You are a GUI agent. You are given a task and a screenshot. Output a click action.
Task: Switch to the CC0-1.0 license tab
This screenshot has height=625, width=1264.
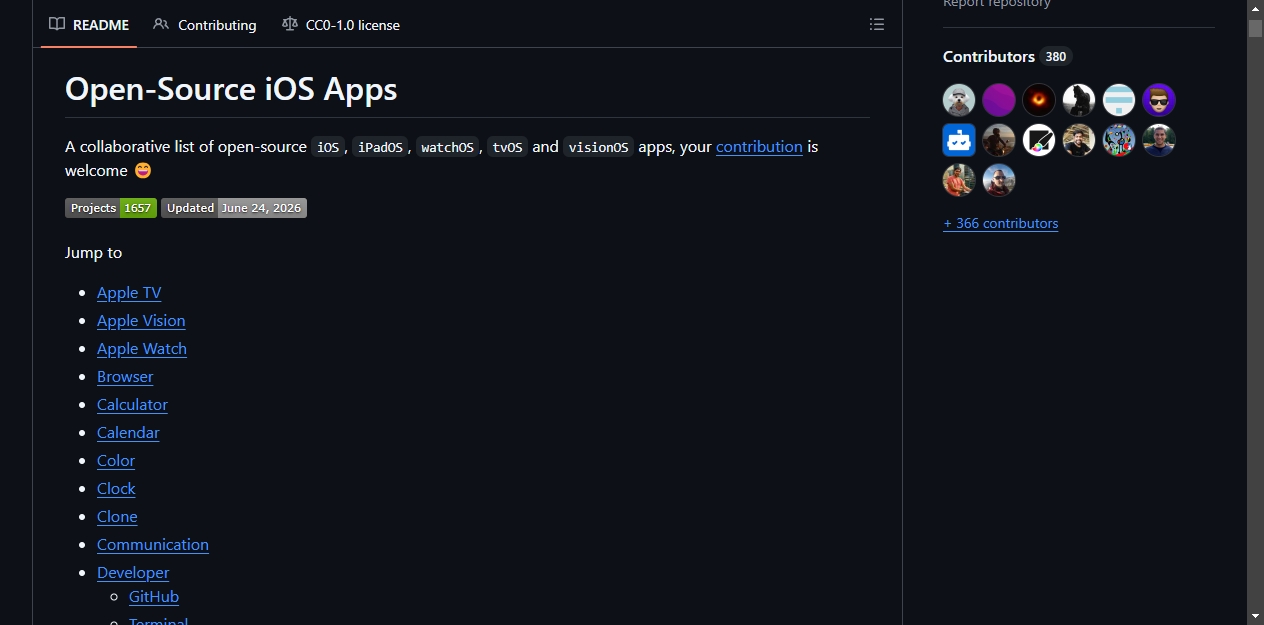coord(341,25)
